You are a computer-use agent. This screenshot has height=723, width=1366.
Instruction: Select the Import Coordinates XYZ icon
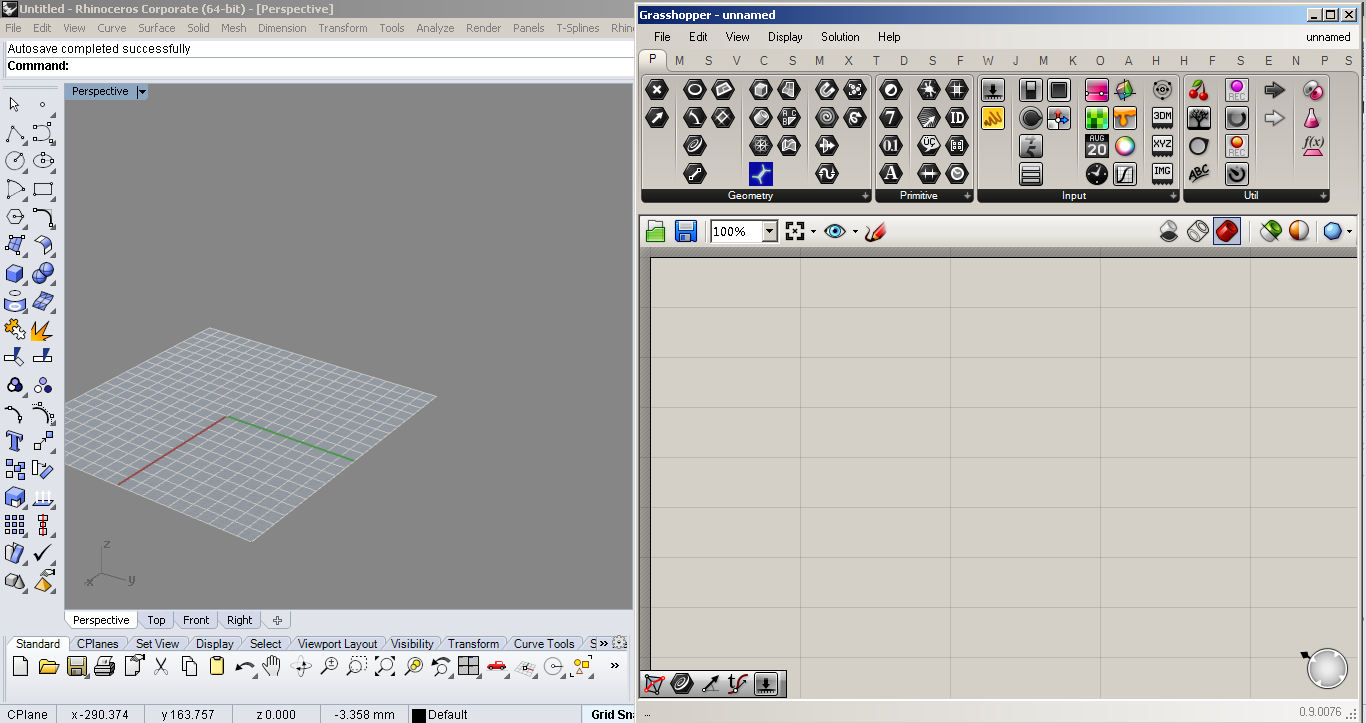tap(1162, 146)
